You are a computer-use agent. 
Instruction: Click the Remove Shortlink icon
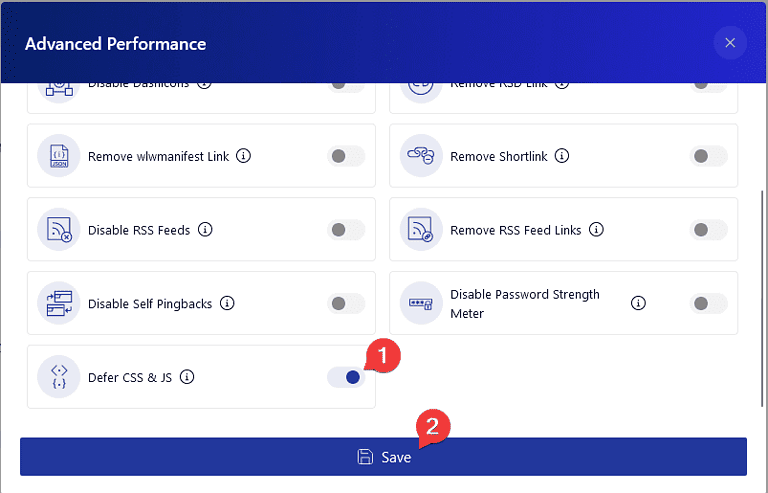[x=420, y=156]
